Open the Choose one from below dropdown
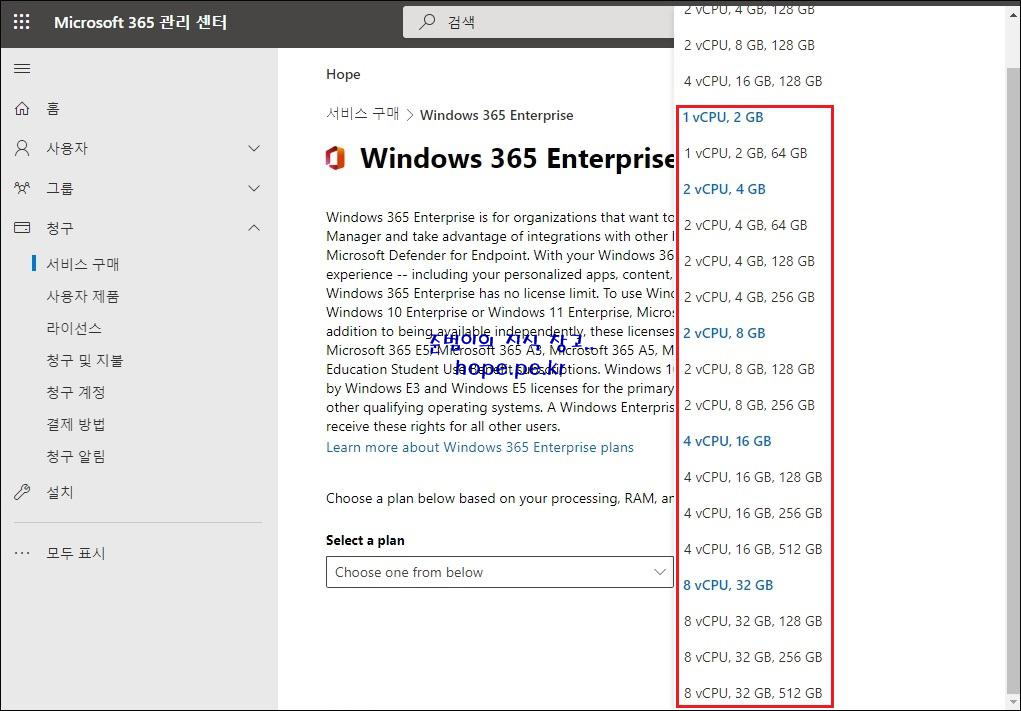 (x=499, y=572)
